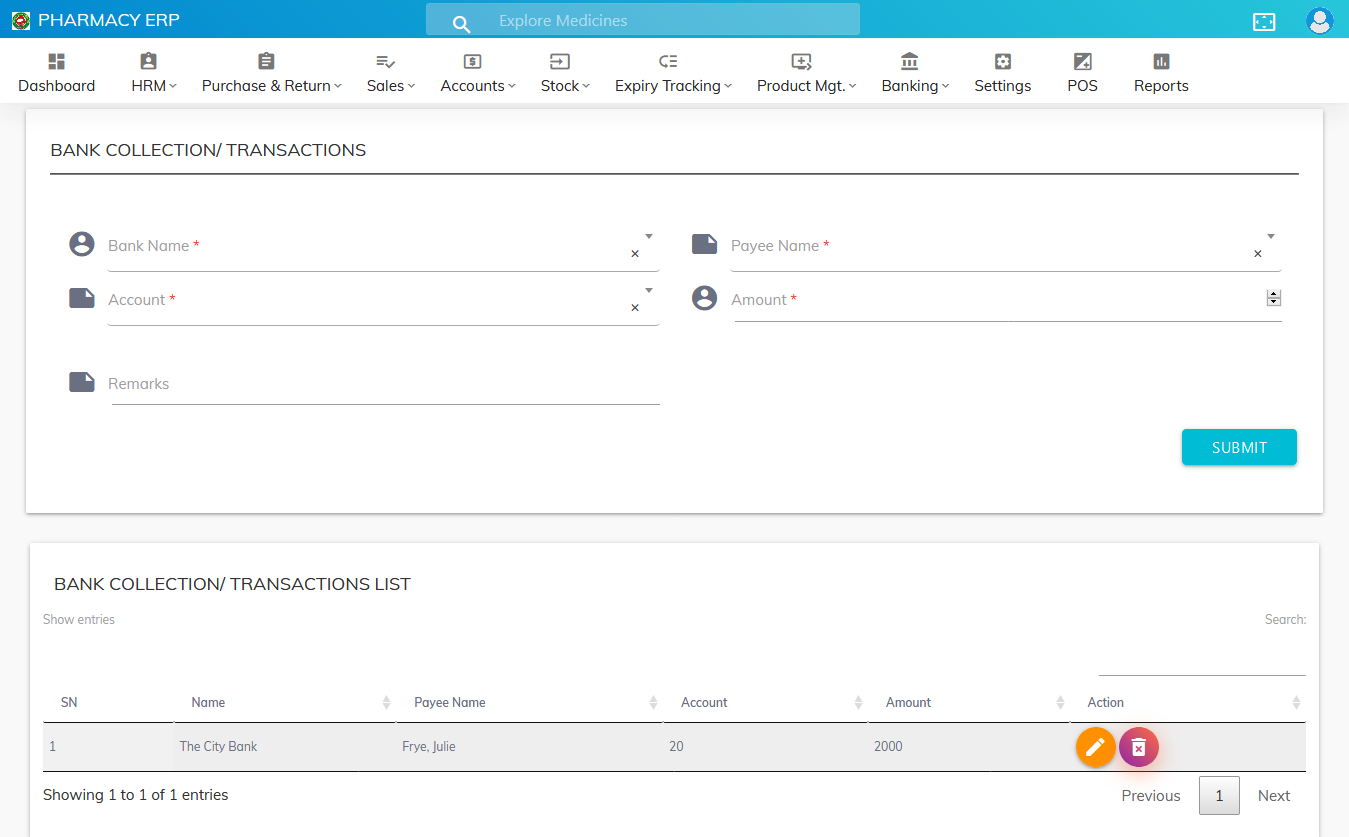The height and width of the screenshot is (837, 1349).
Task: Click the delete icon for The City Bank row
Action: (x=1138, y=747)
